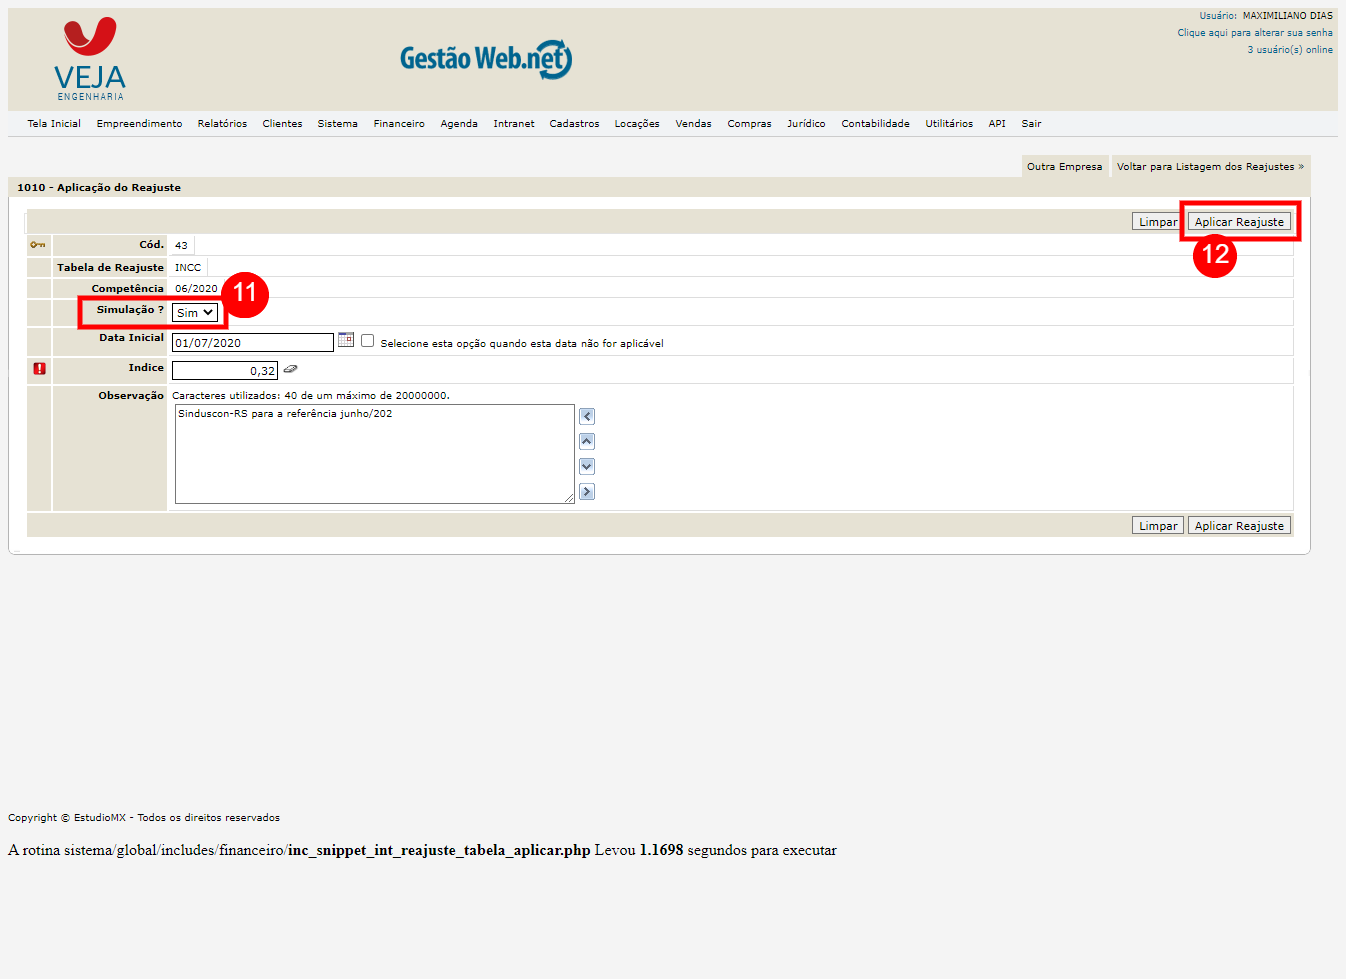Click the key icon beside Cód. row
This screenshot has height=979, width=1346.
pos(38,245)
